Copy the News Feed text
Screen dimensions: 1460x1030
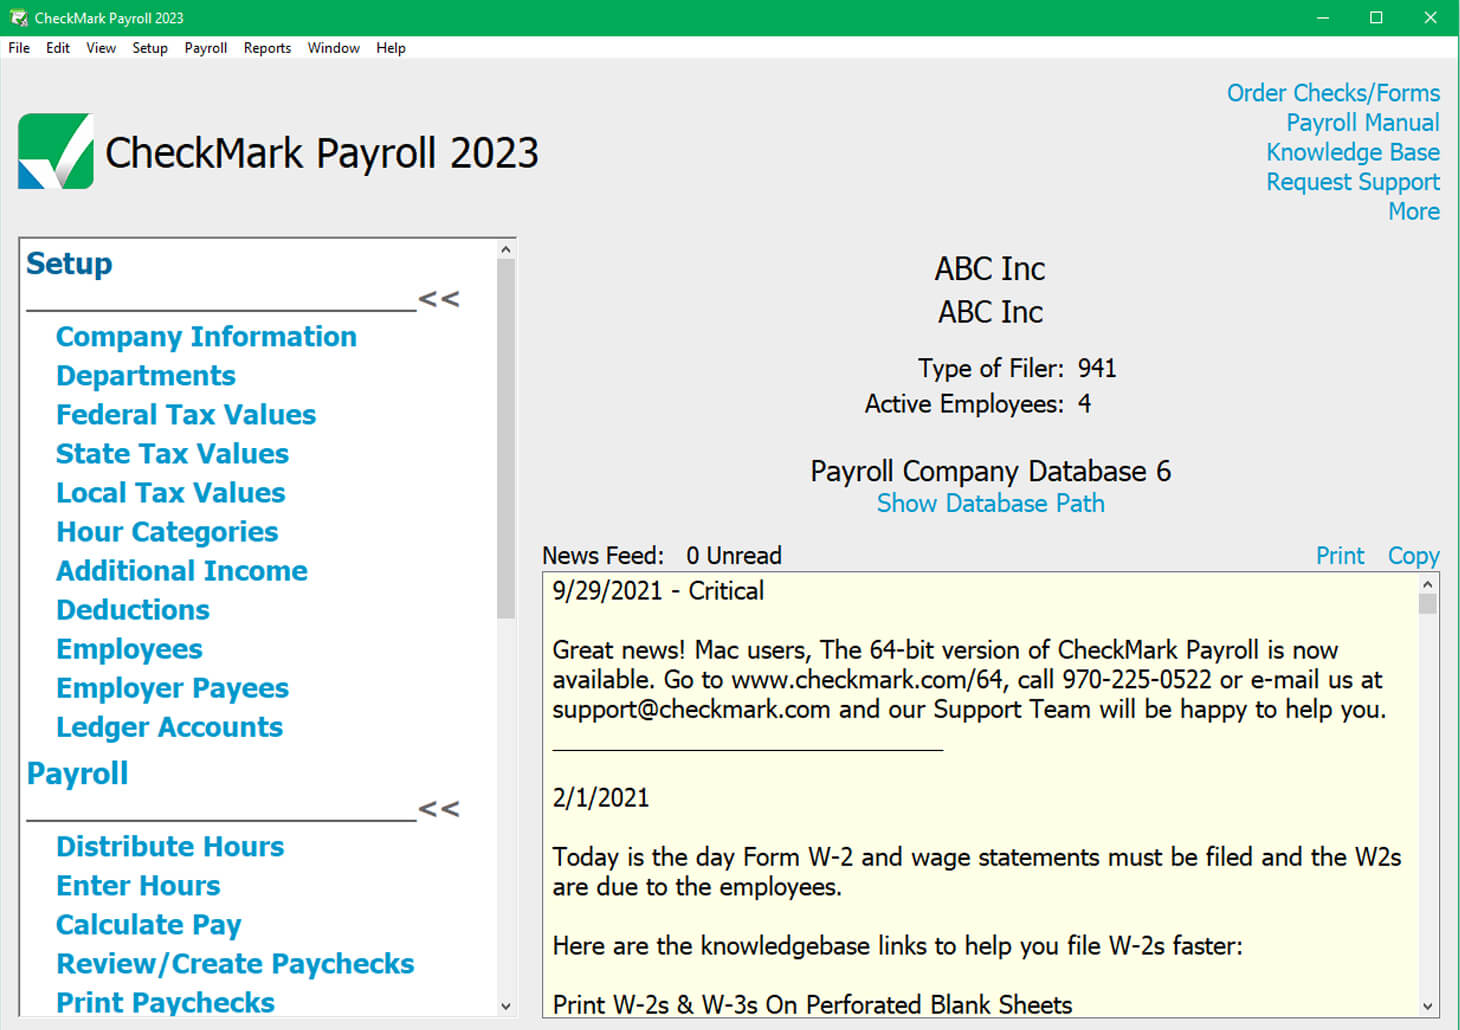(x=1414, y=556)
